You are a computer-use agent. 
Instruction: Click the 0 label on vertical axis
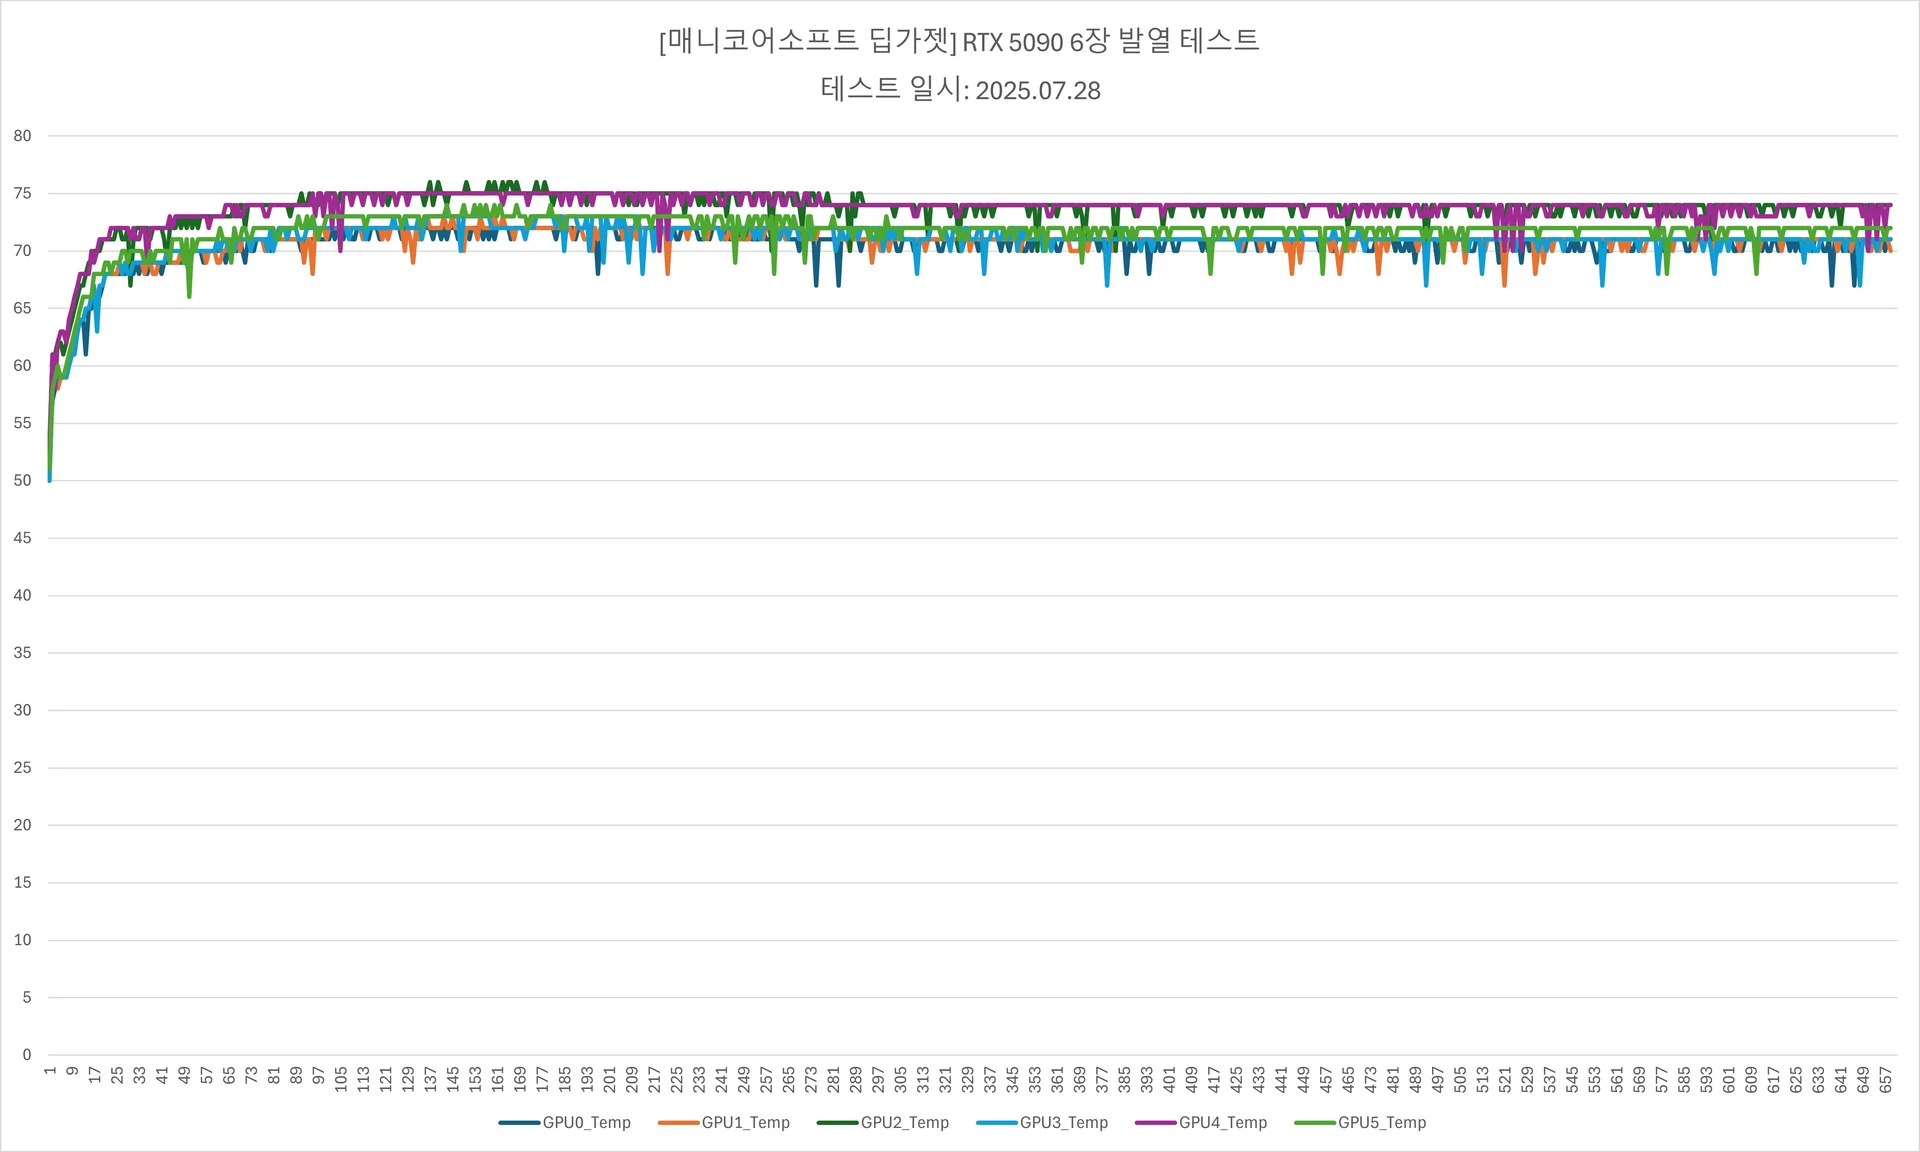coord(27,1055)
